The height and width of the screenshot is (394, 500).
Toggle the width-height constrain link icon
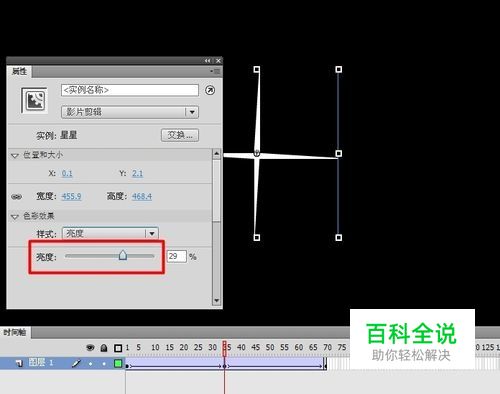click(17, 197)
